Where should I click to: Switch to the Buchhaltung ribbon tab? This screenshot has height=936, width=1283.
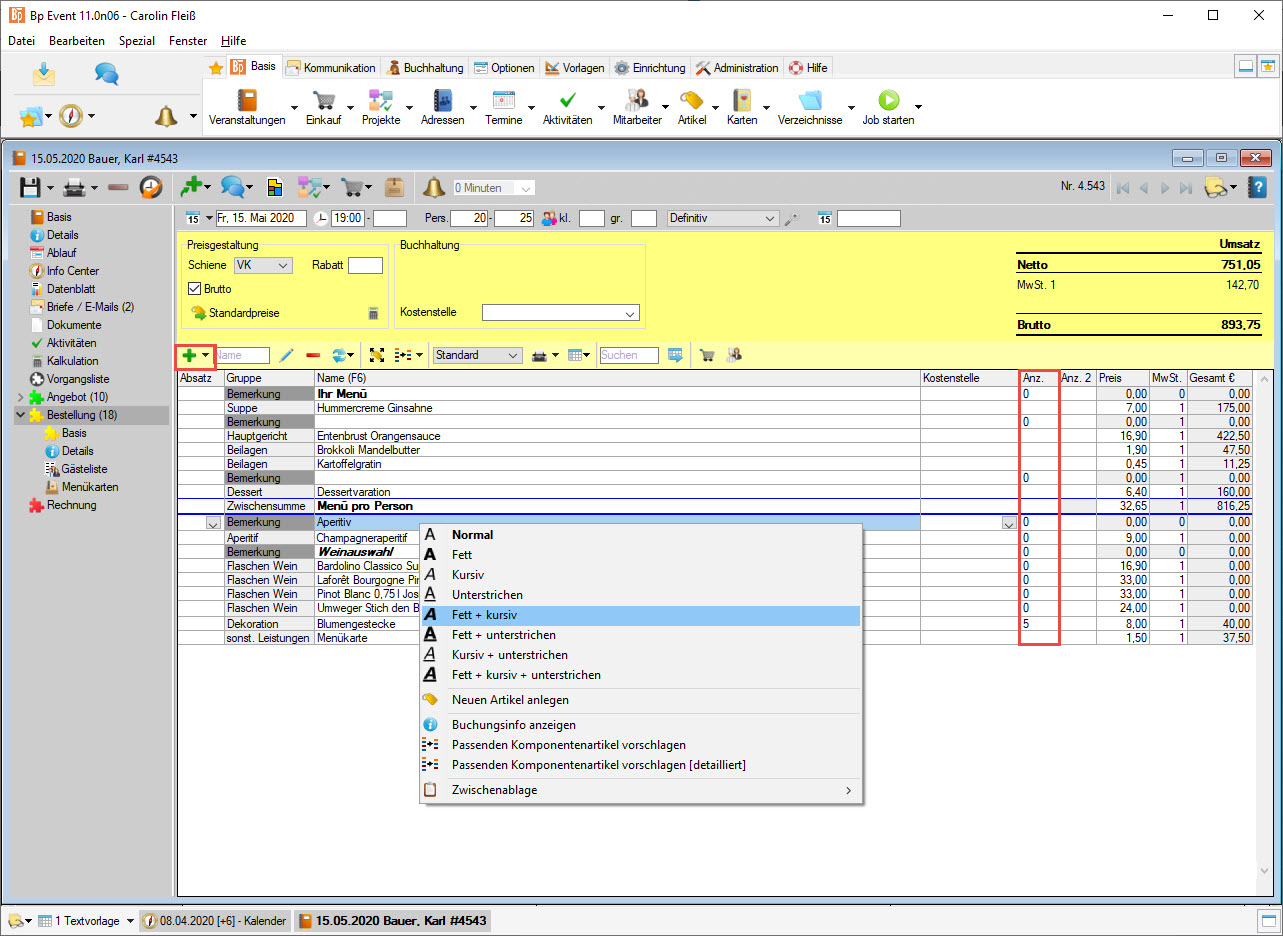point(426,68)
